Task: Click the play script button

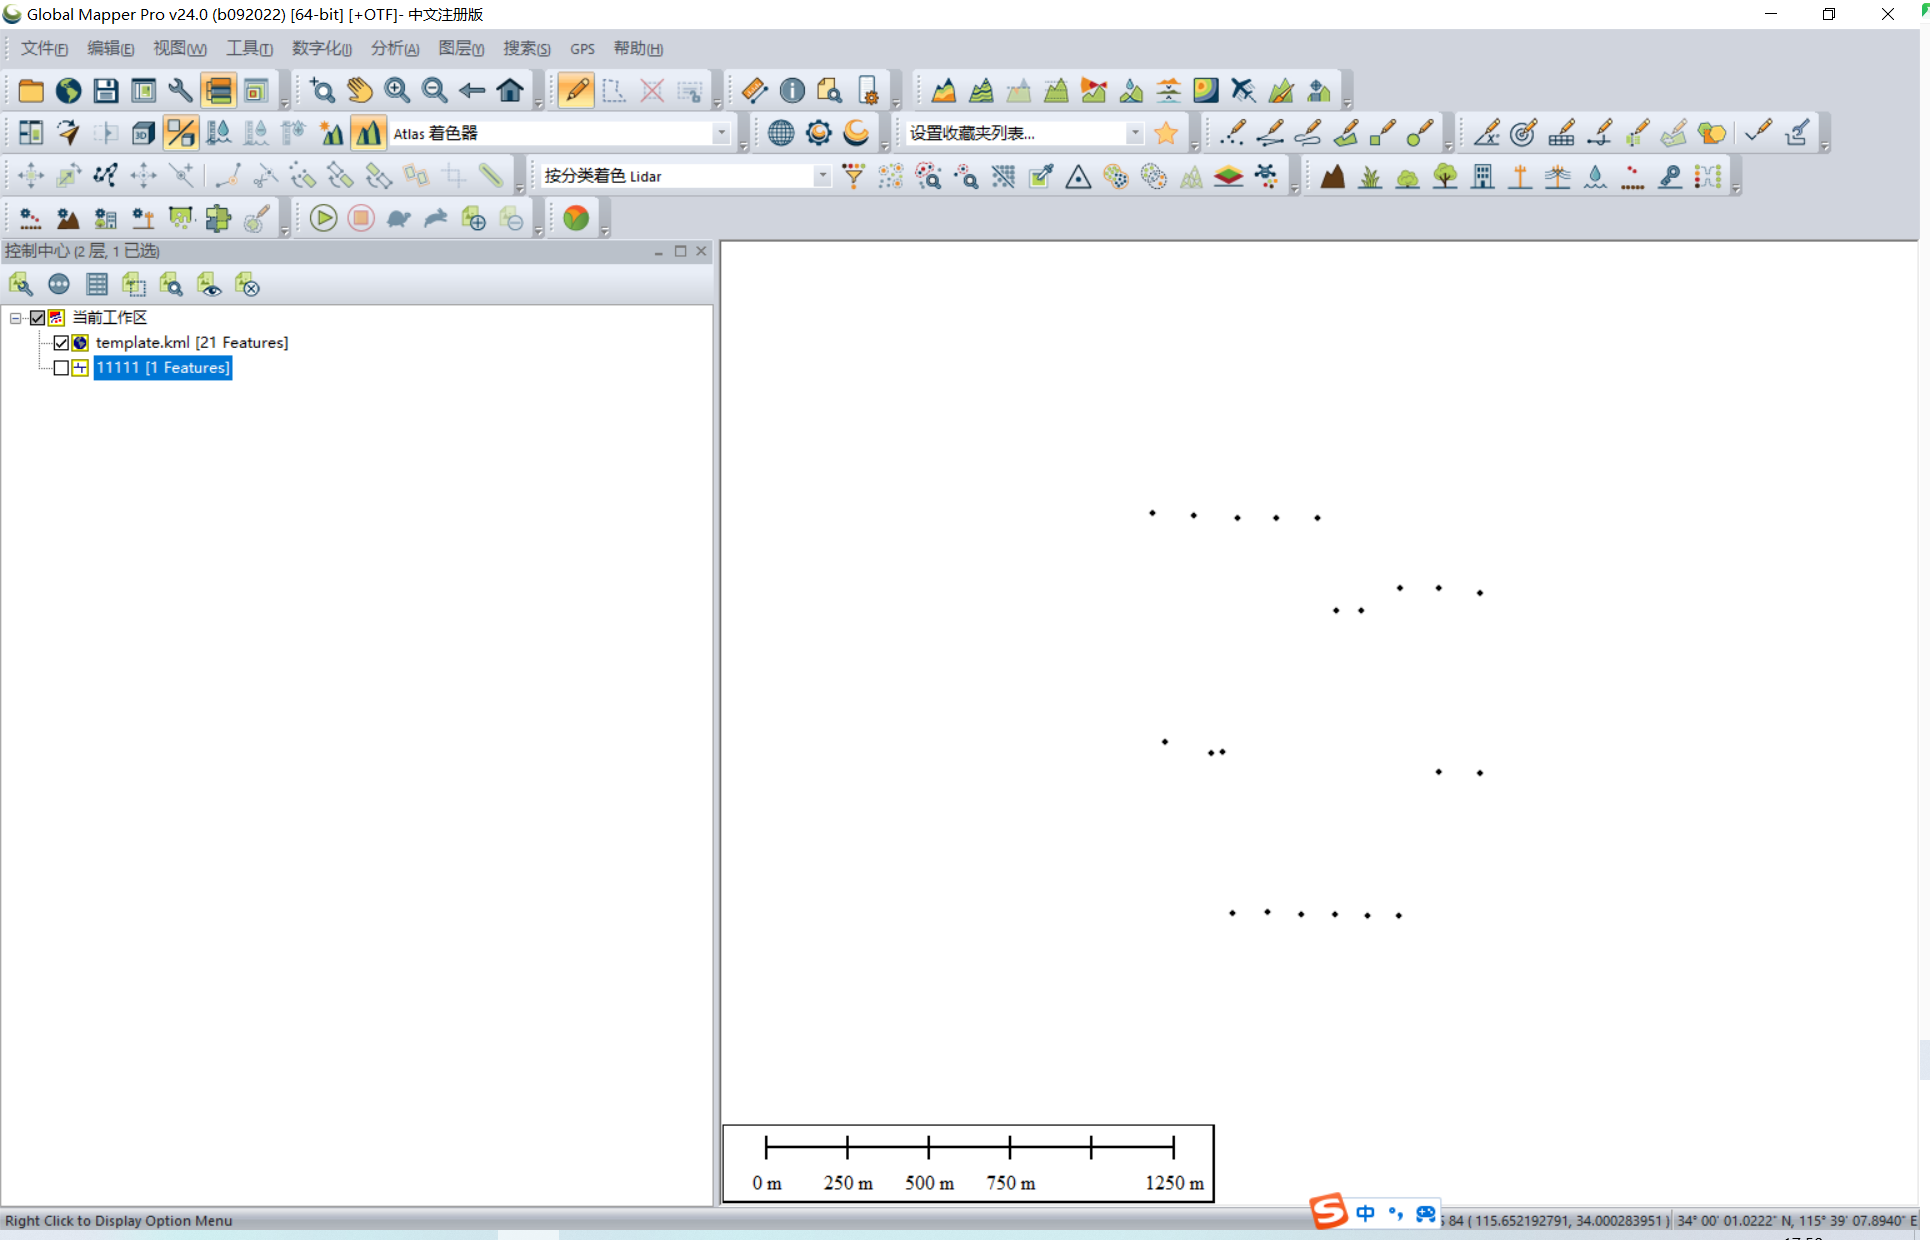Action: pos(323,218)
